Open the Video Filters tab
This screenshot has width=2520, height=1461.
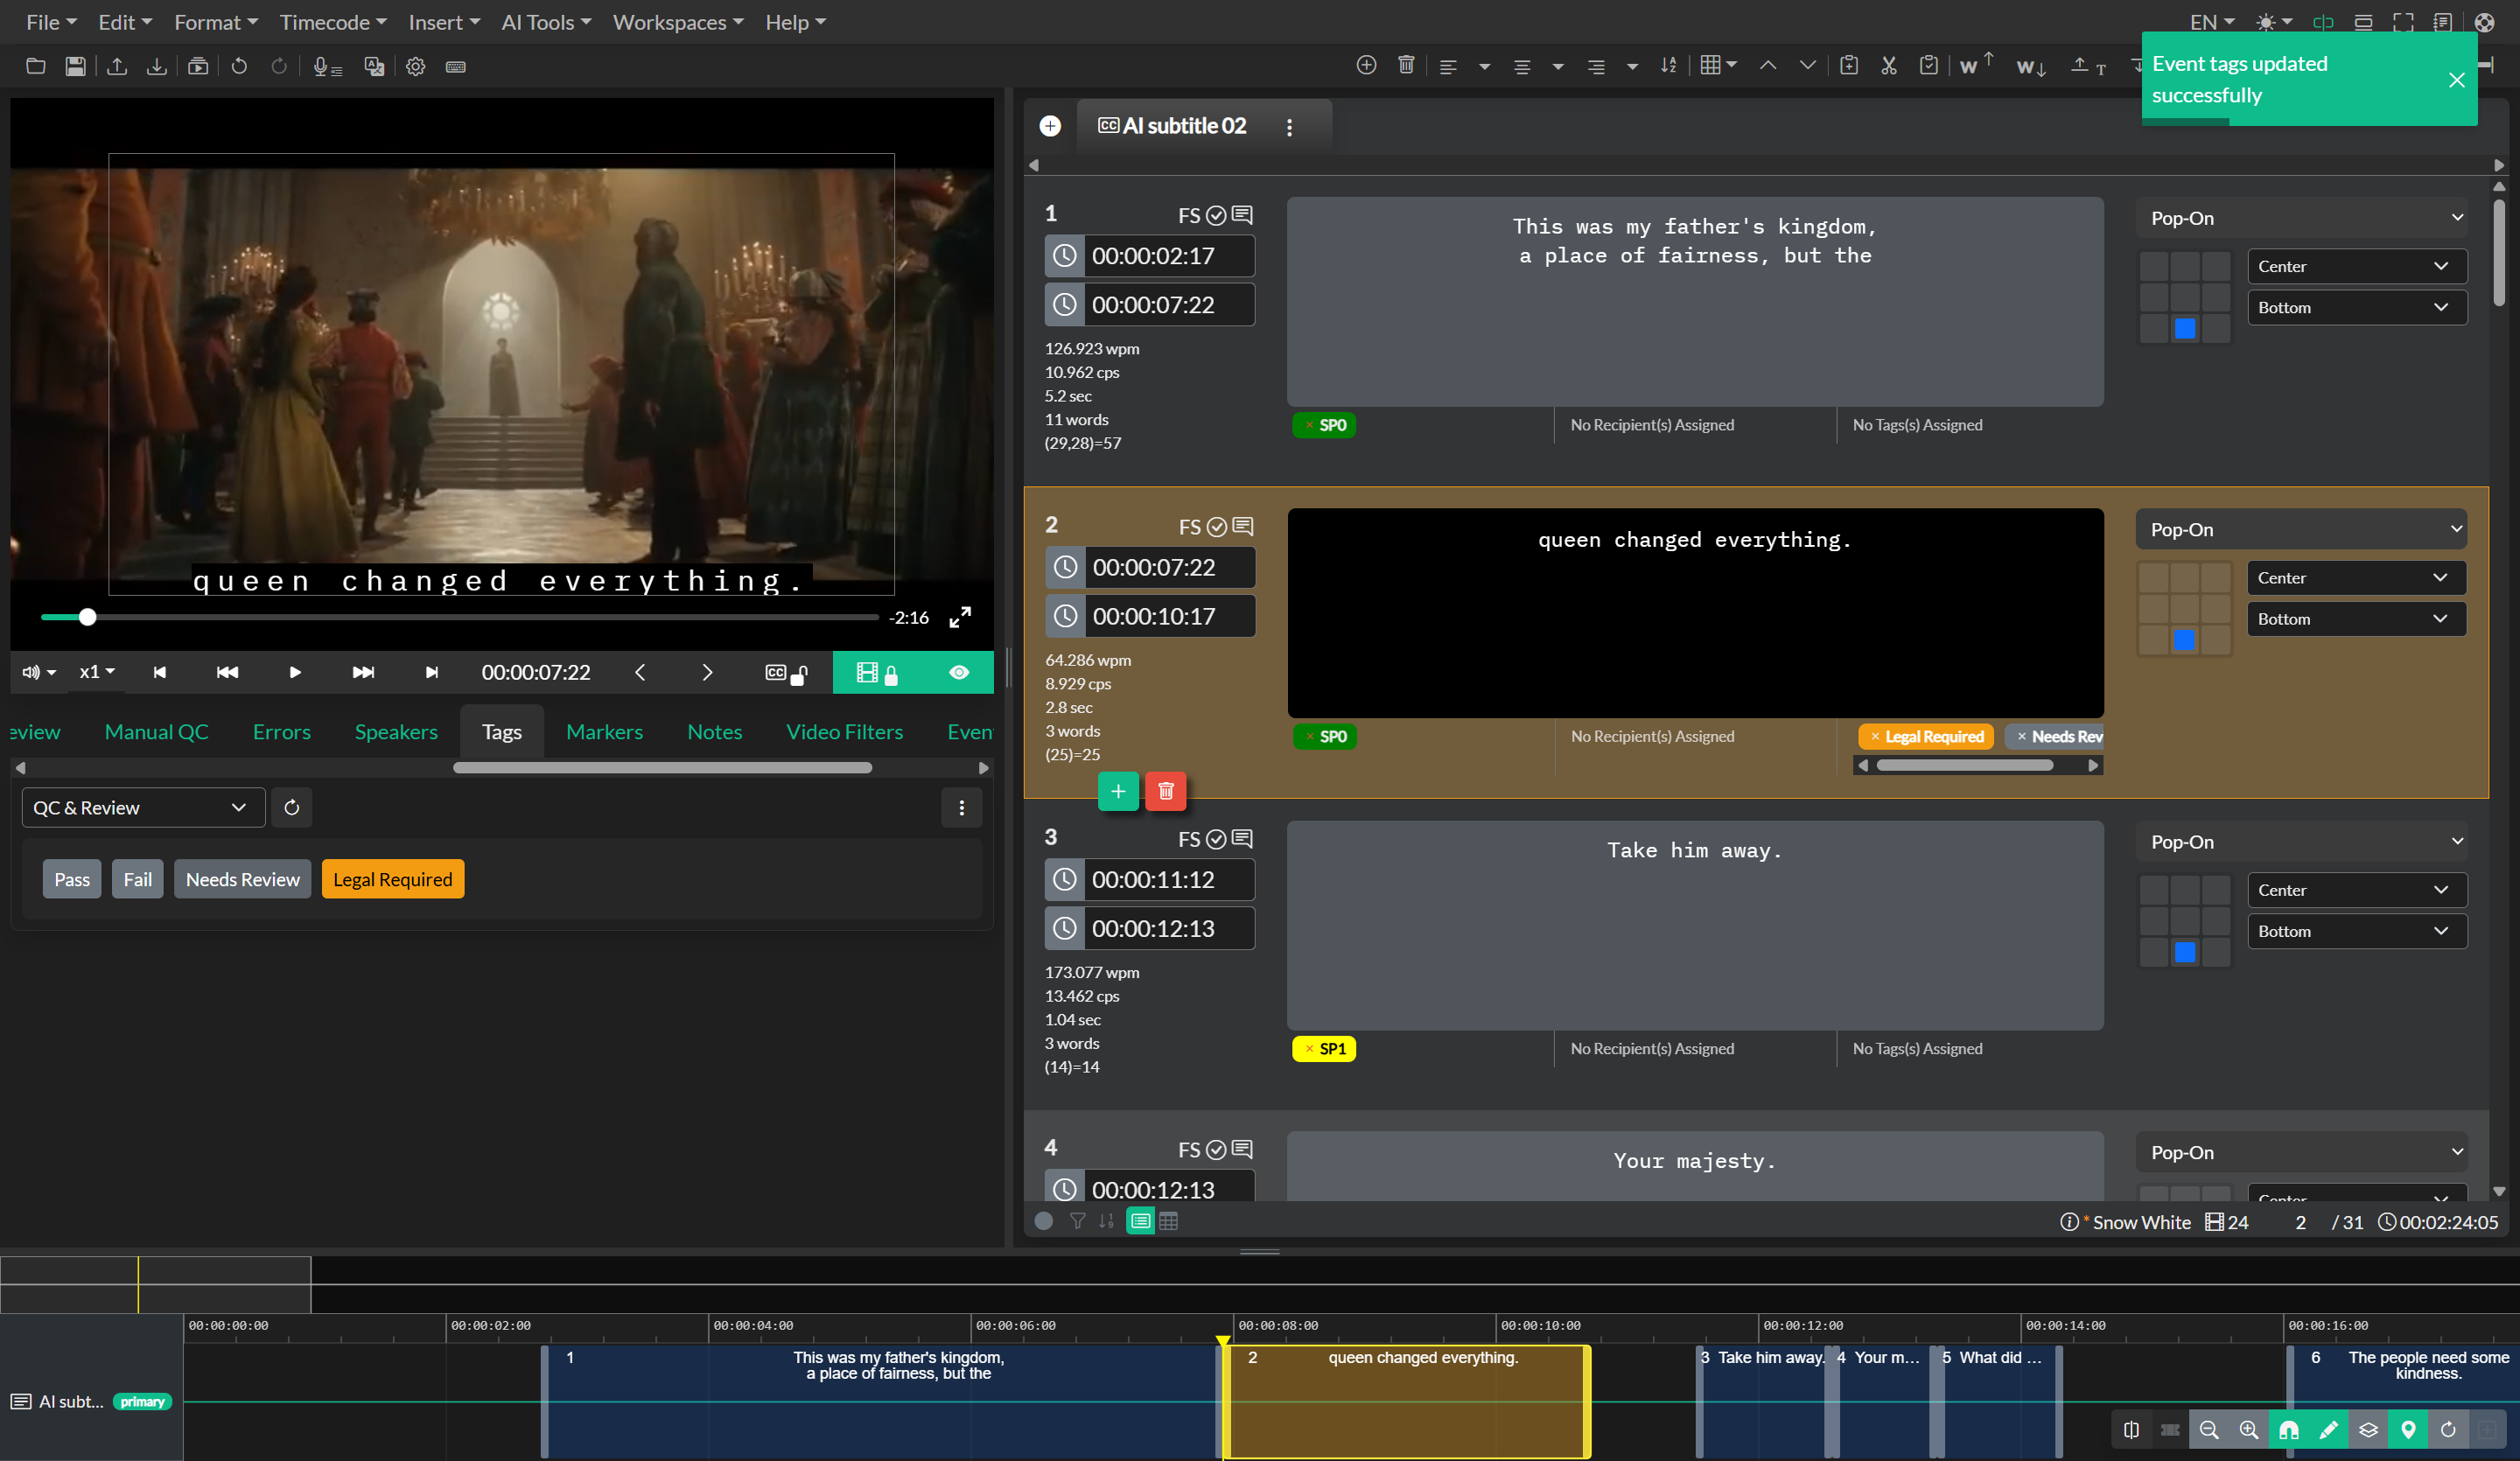844,731
